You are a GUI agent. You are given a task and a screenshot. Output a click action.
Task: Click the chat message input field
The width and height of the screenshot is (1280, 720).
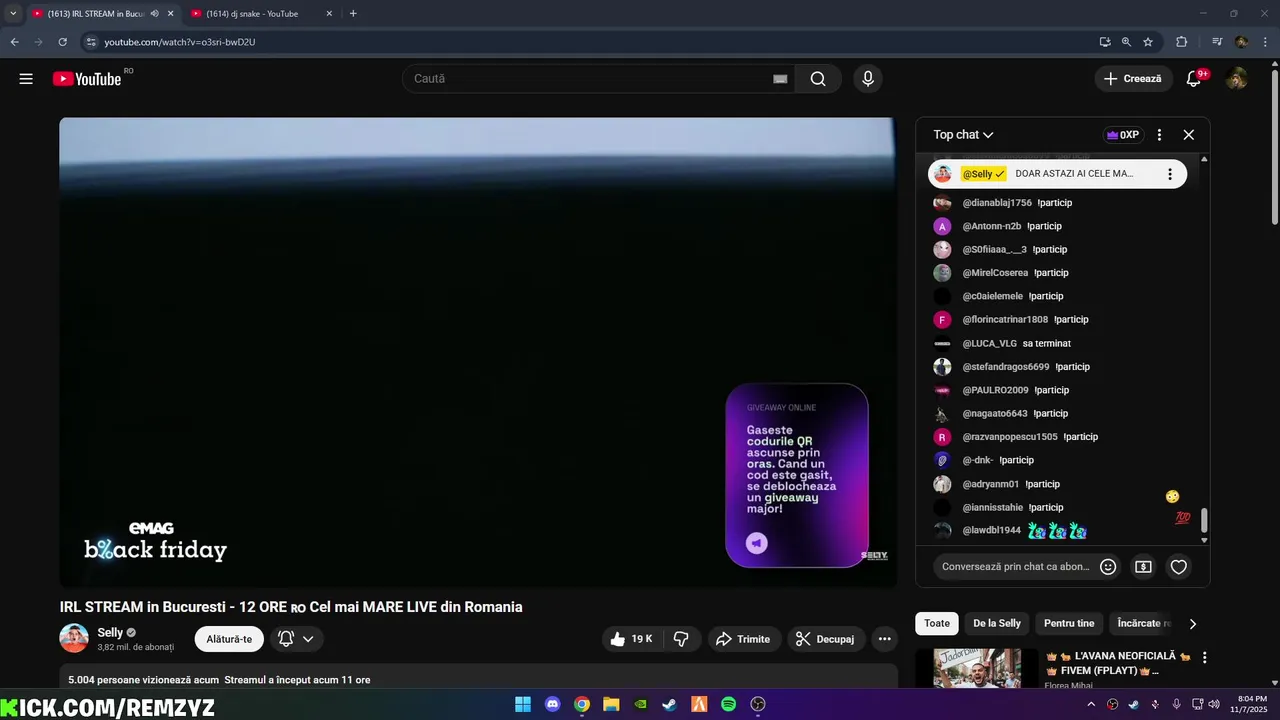[x=1015, y=567]
